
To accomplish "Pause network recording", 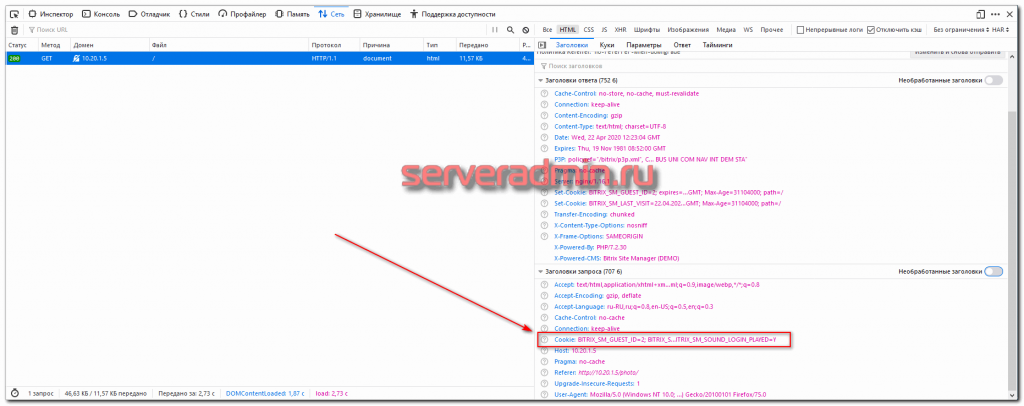I will coord(494,30).
